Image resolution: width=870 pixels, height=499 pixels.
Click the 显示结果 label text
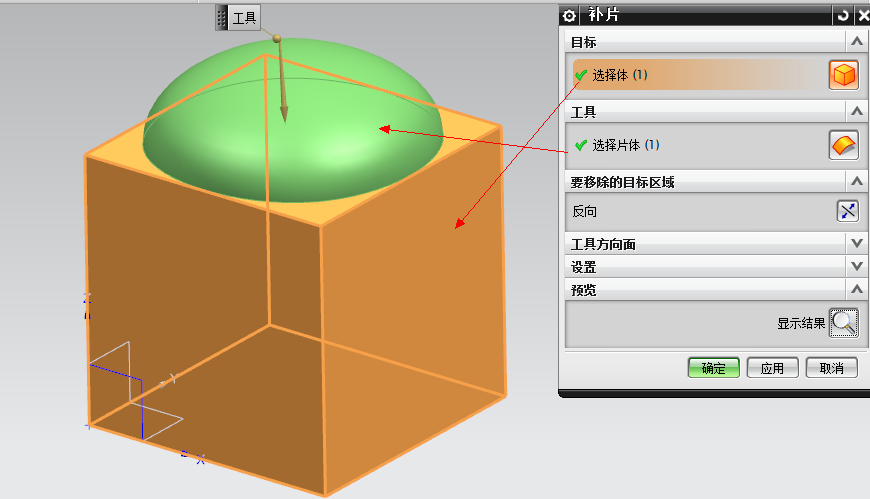(x=801, y=324)
